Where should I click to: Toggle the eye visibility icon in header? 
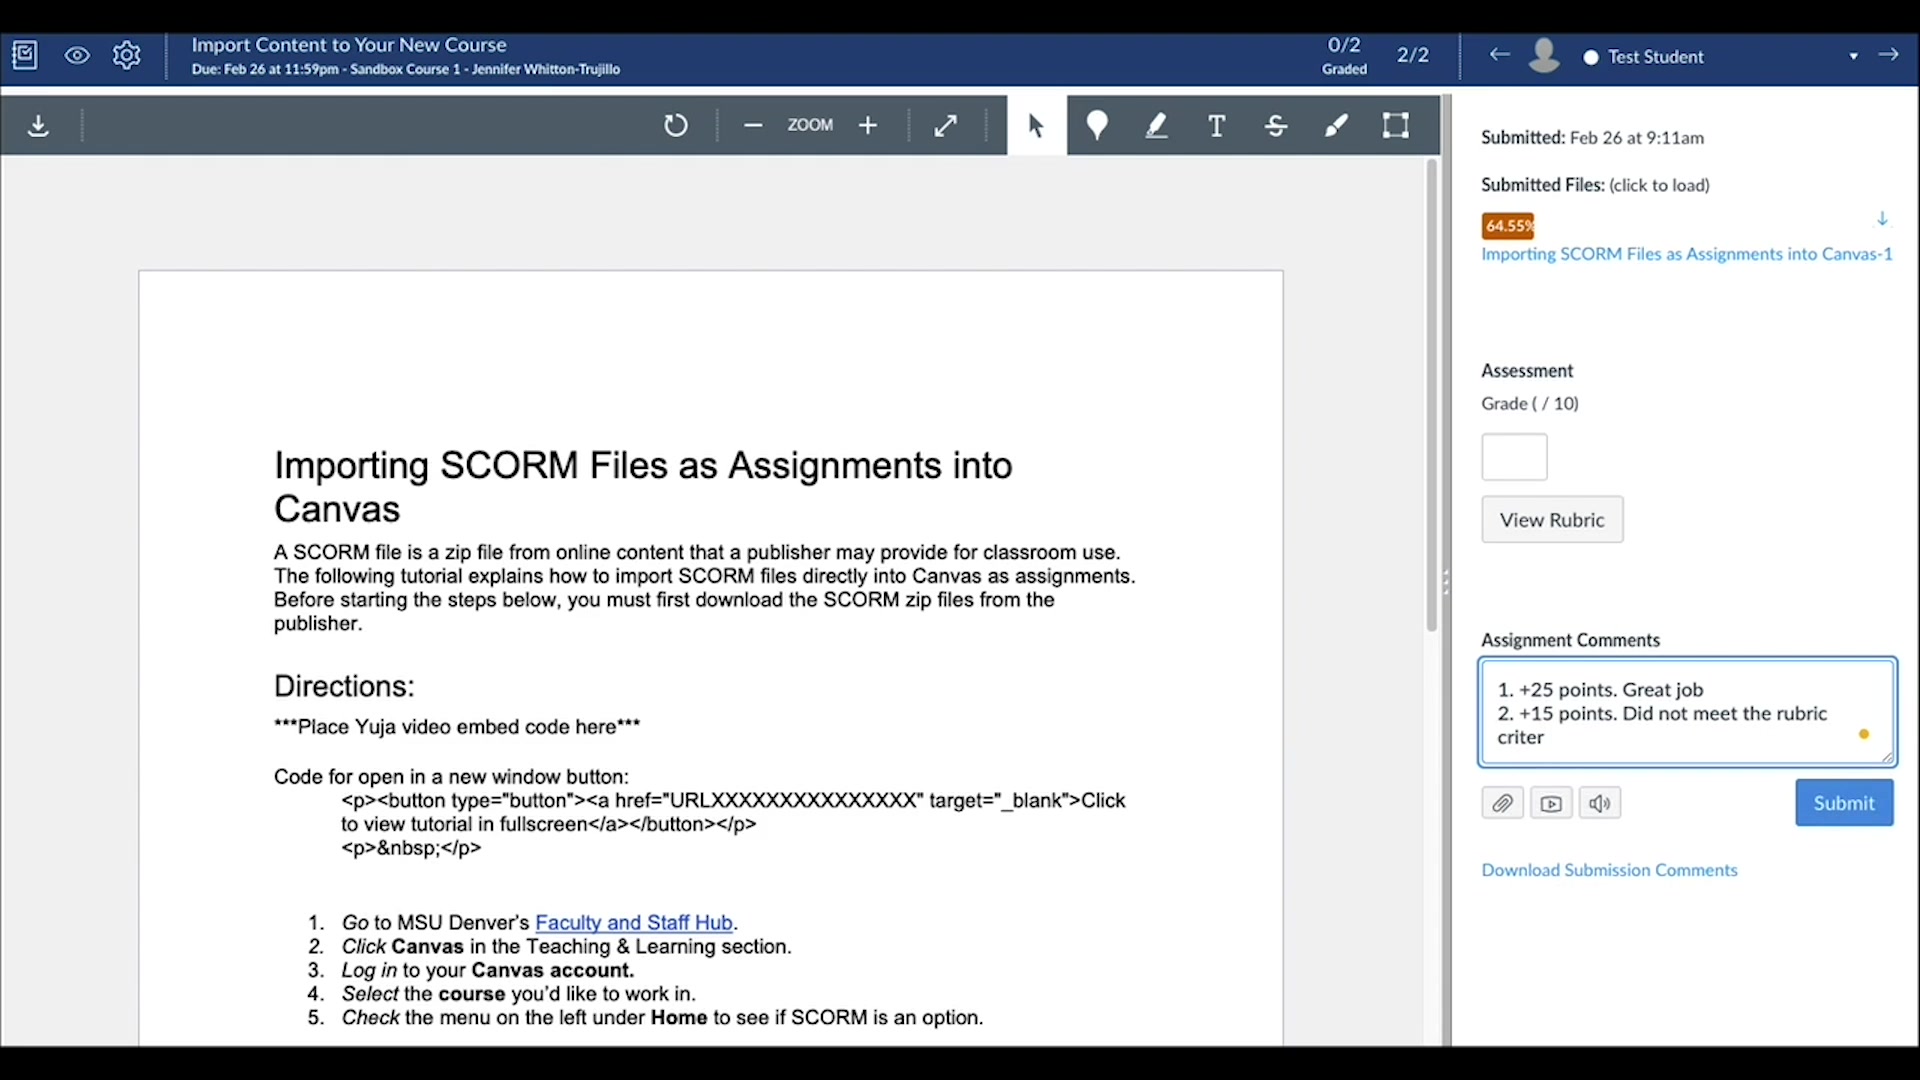[x=77, y=56]
